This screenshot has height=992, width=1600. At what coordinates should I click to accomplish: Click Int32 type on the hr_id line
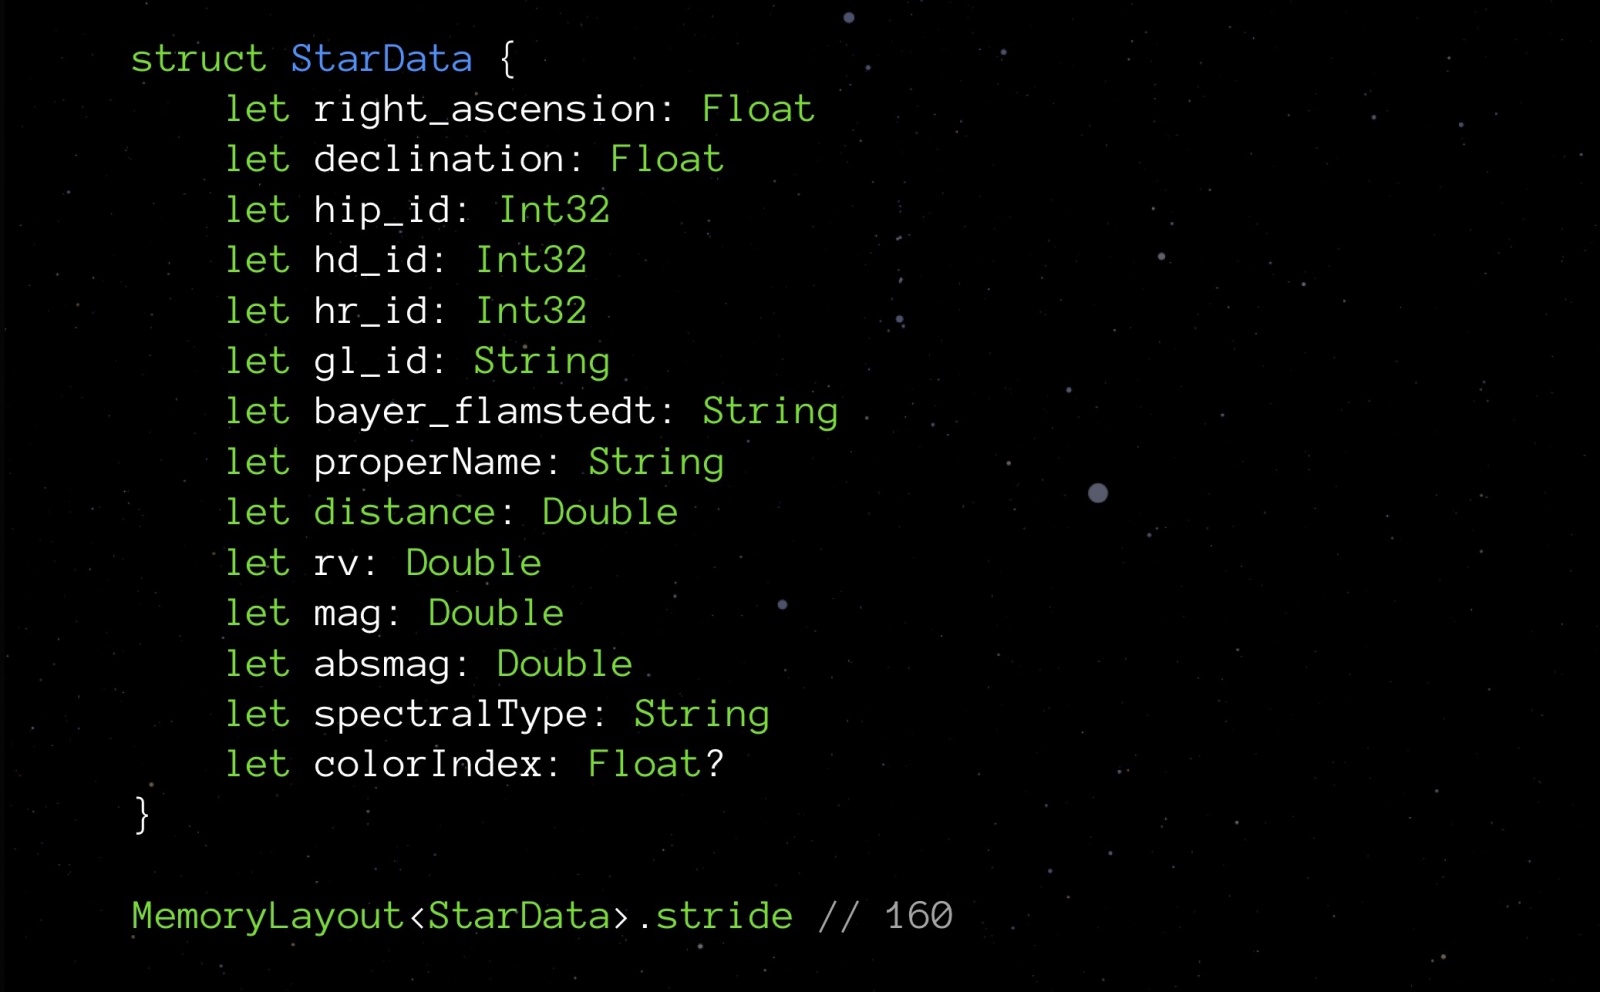tap(531, 311)
